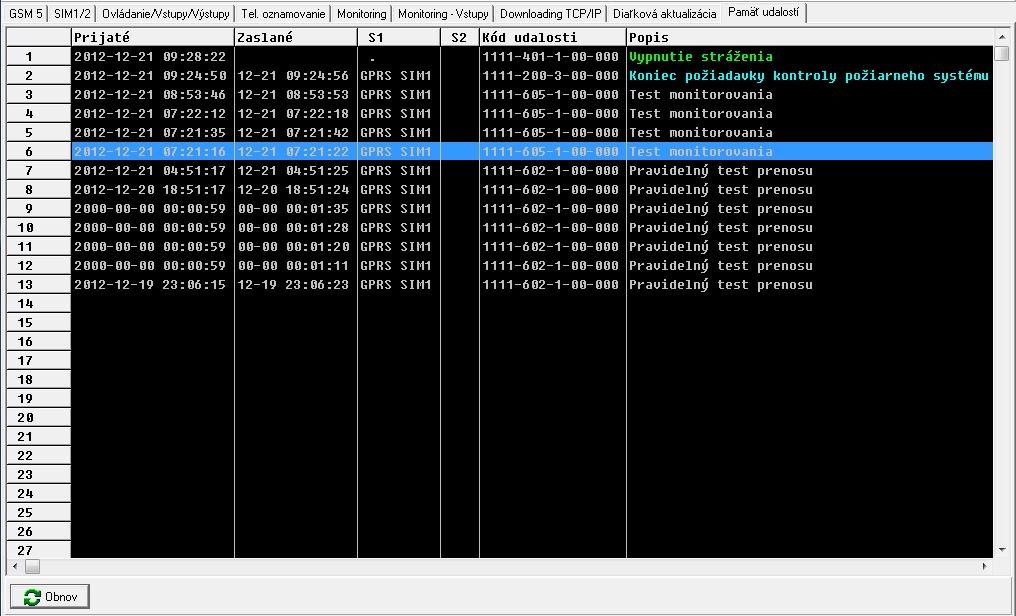Click received time 2012-12-21 07:22:12
This screenshot has width=1016, height=616.
(x=150, y=113)
